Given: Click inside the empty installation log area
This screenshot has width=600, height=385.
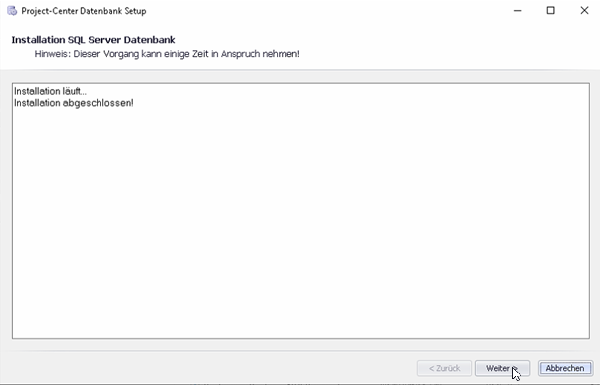Looking at the screenshot, I should pyautogui.click(x=301, y=222).
